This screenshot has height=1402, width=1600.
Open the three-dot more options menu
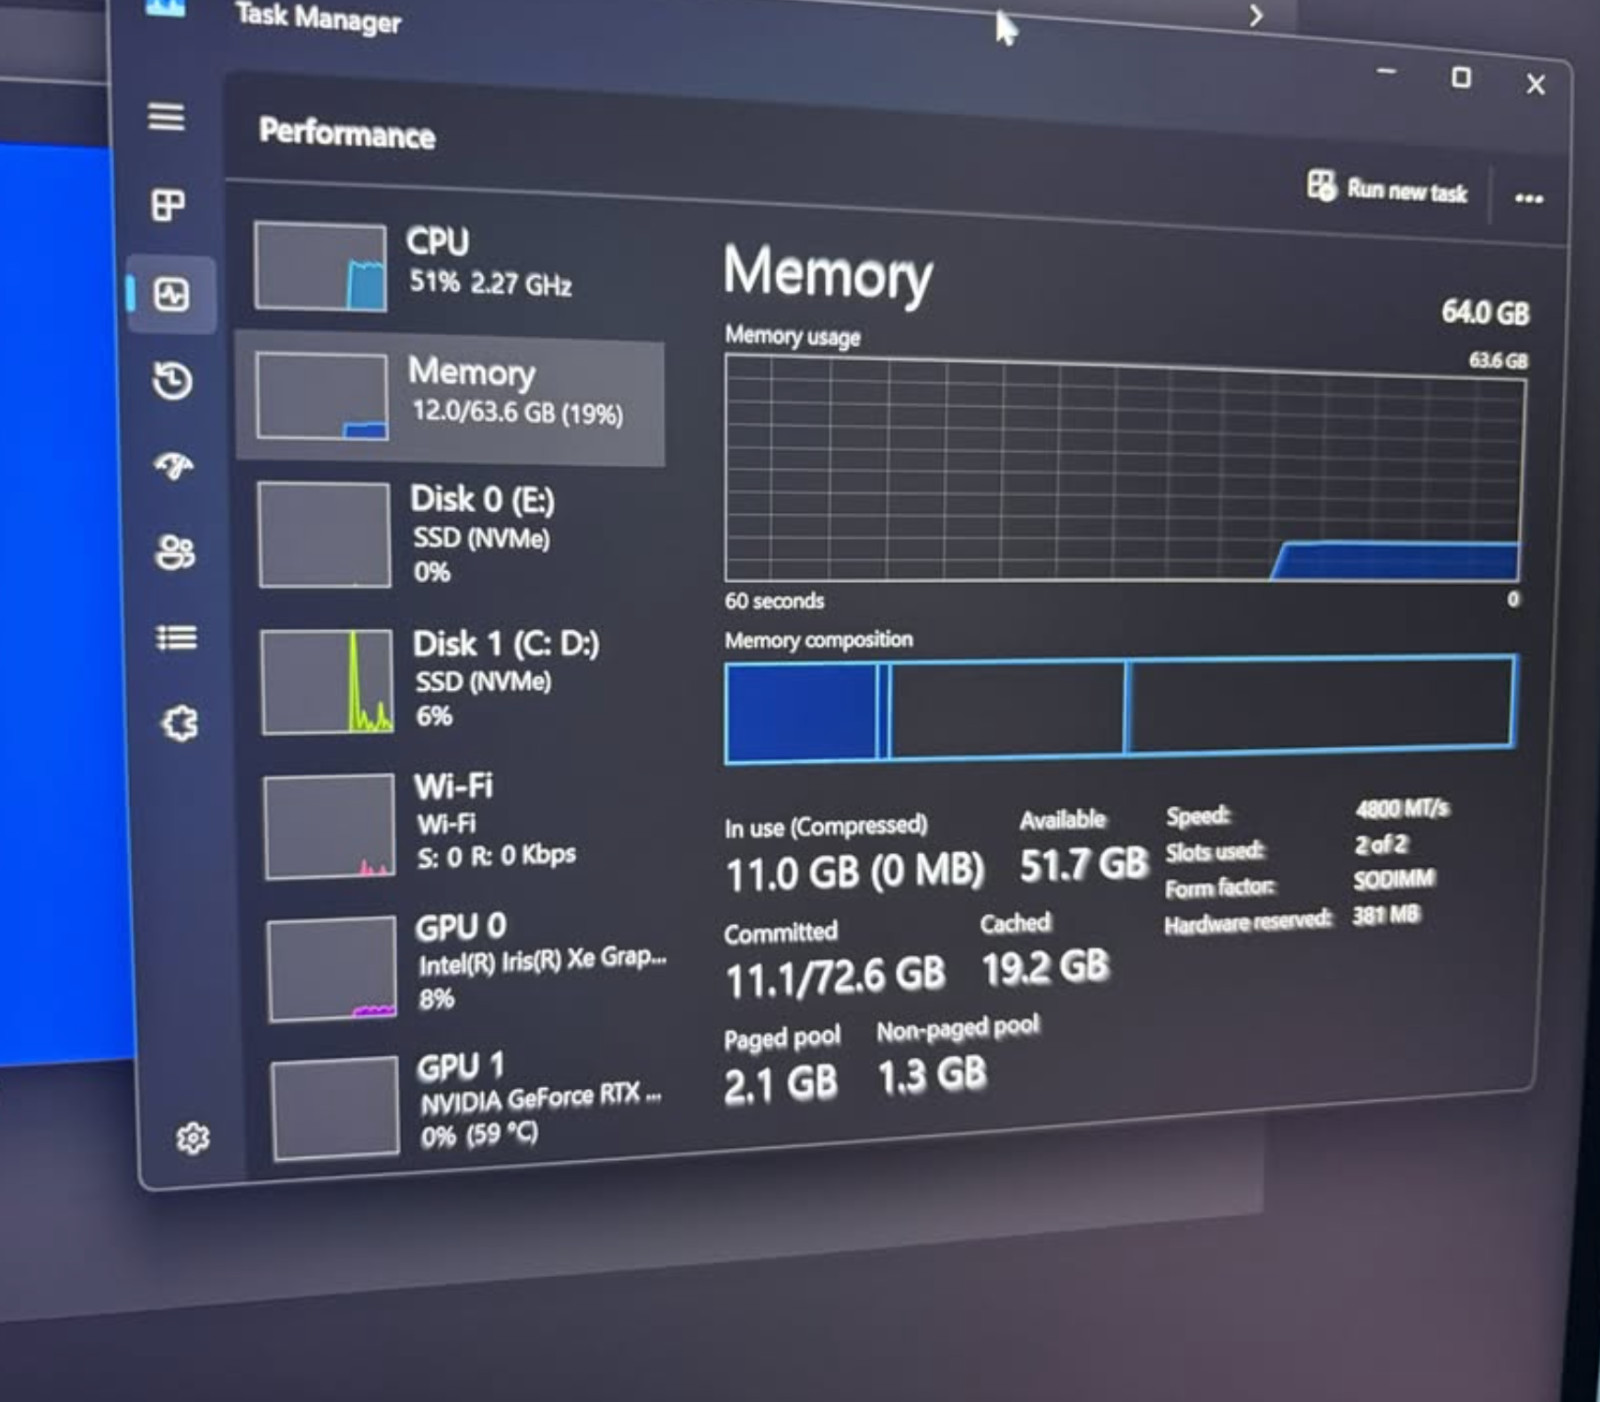(x=1528, y=198)
